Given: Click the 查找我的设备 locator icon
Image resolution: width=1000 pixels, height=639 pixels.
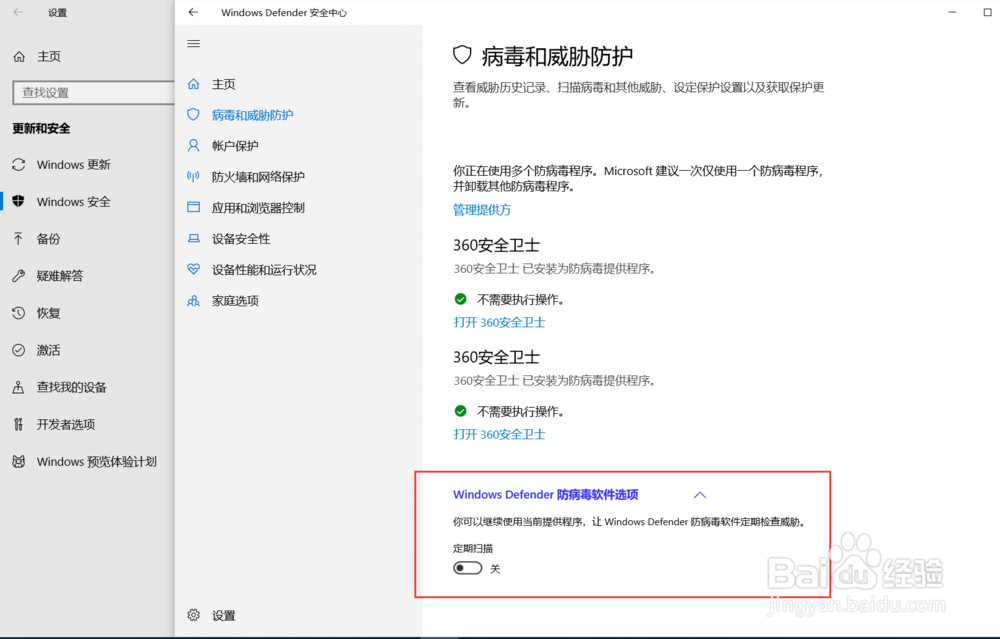Looking at the screenshot, I should click(18, 387).
